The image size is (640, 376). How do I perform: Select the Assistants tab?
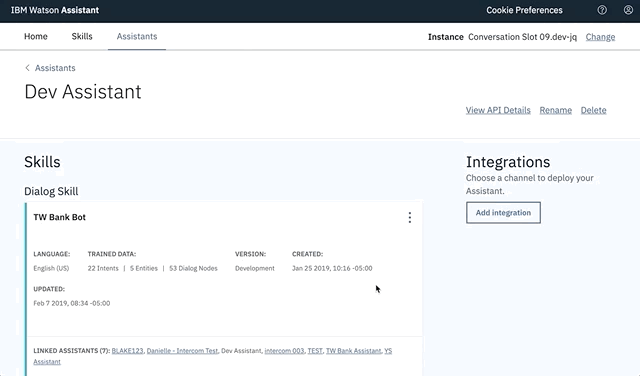[x=137, y=36]
